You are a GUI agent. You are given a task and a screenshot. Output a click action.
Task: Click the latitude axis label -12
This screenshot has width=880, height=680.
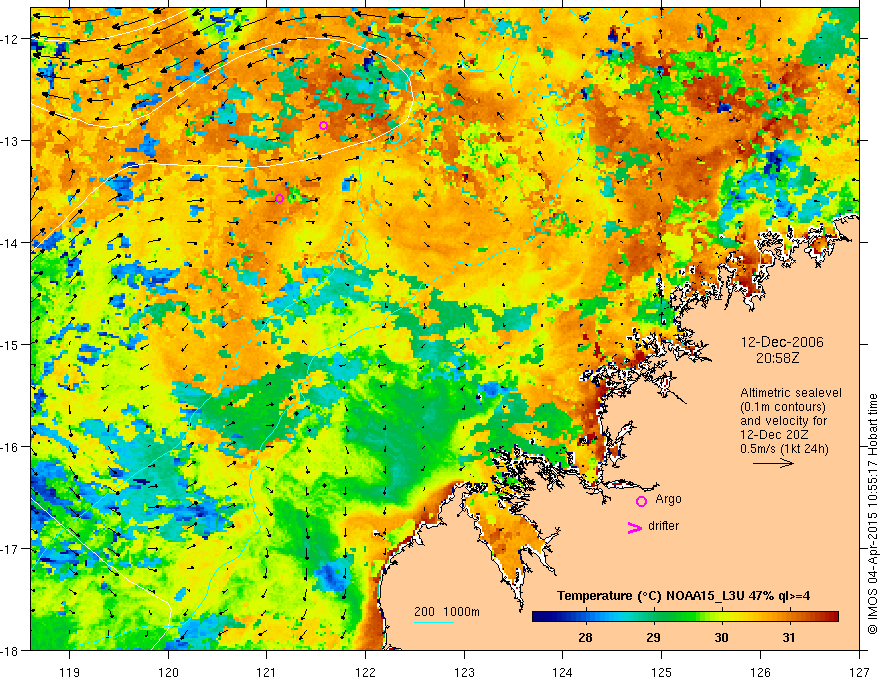click(11, 39)
